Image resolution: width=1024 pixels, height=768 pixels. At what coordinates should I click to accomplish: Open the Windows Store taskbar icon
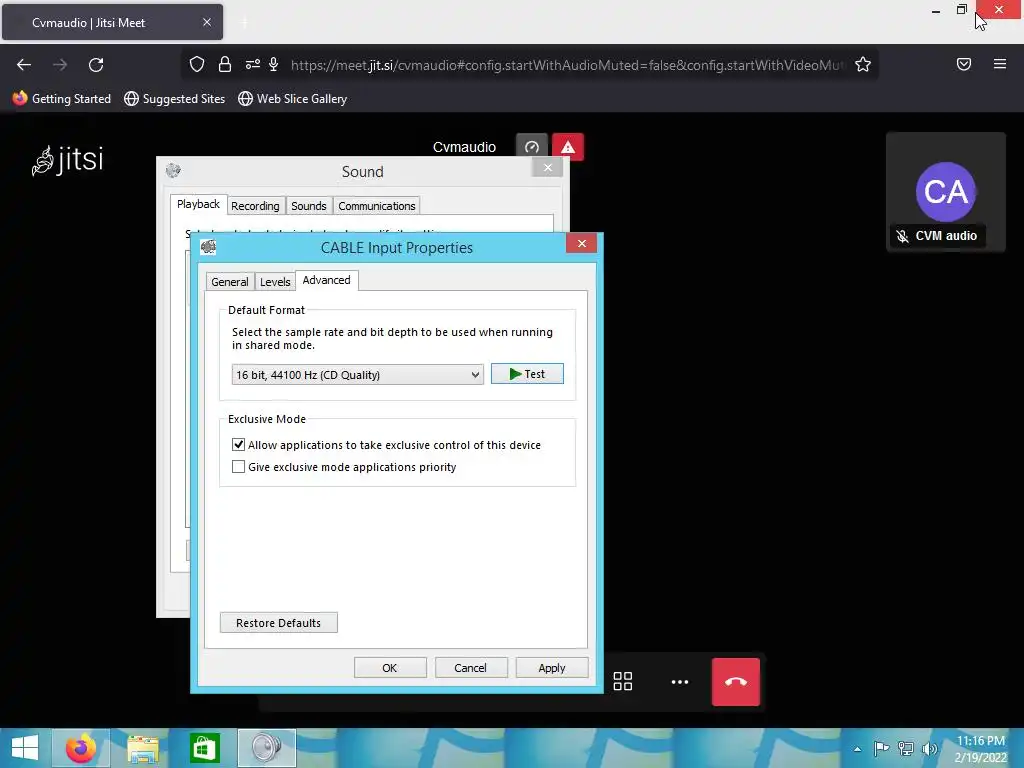coord(204,748)
